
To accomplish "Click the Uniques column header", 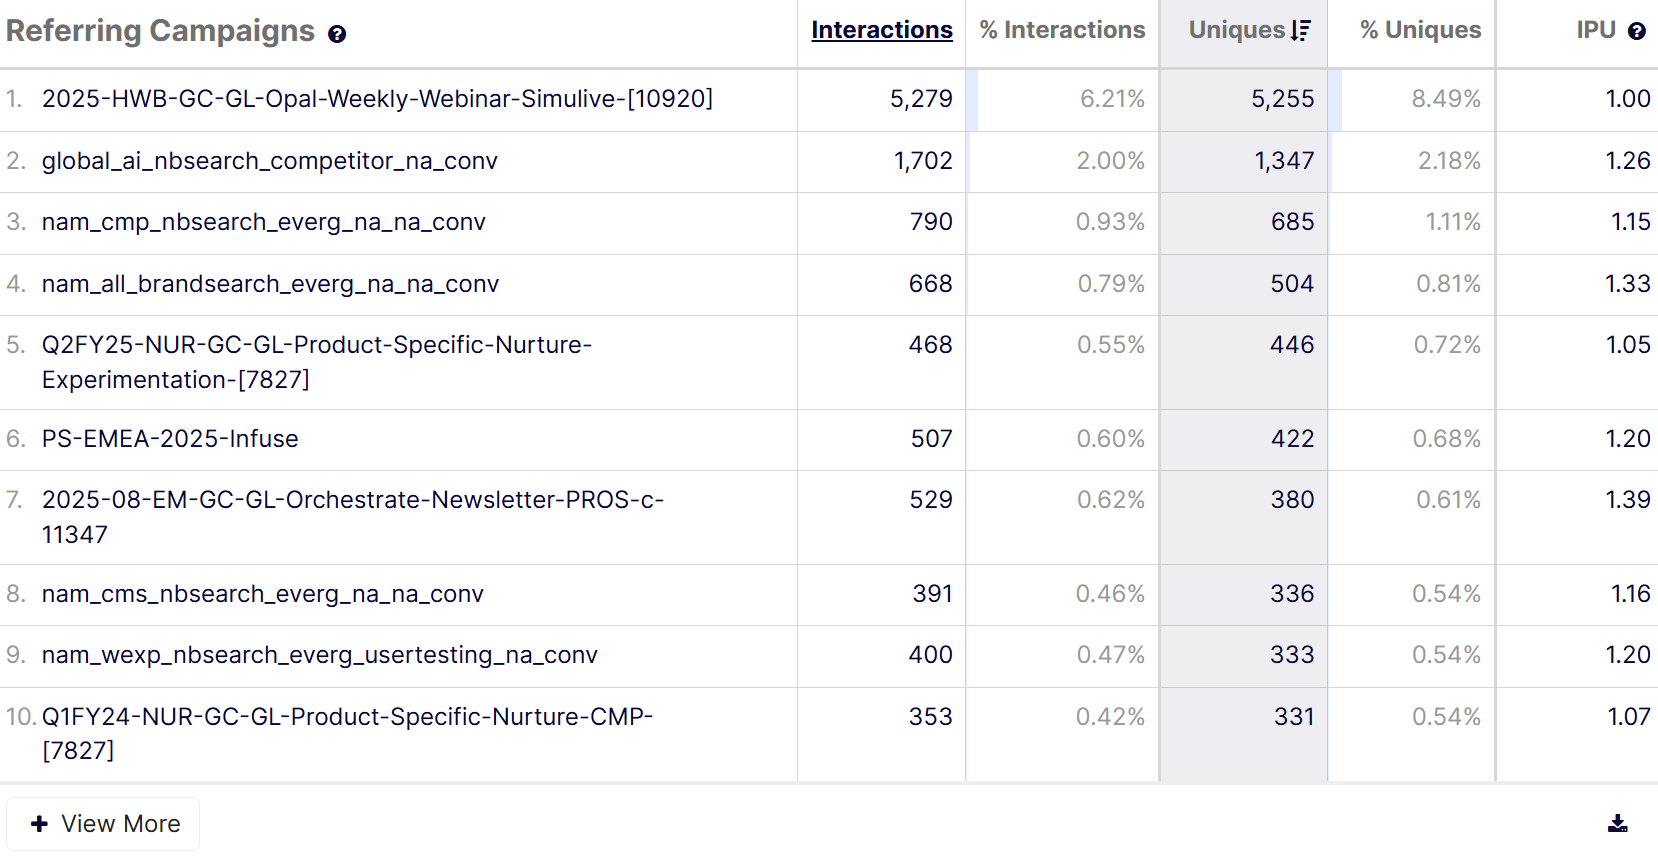I will (1236, 30).
